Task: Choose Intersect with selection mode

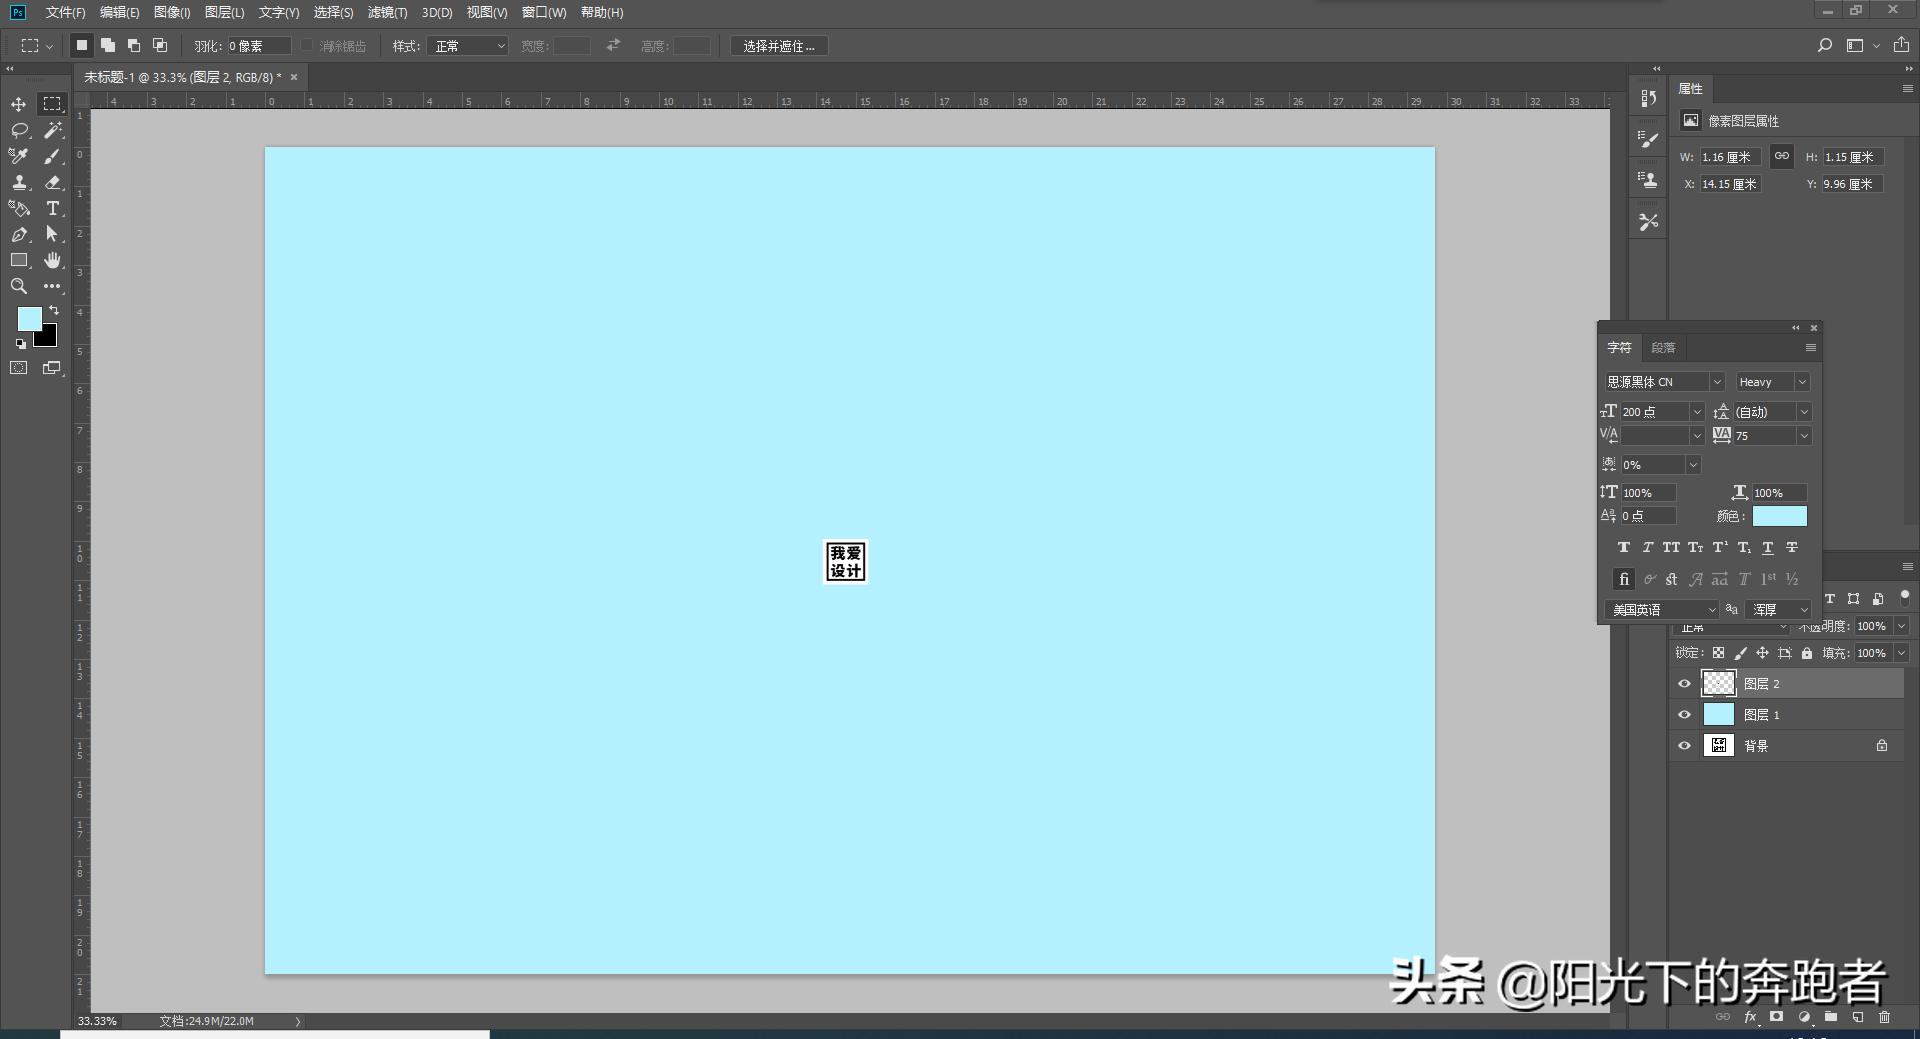Action: coord(160,46)
